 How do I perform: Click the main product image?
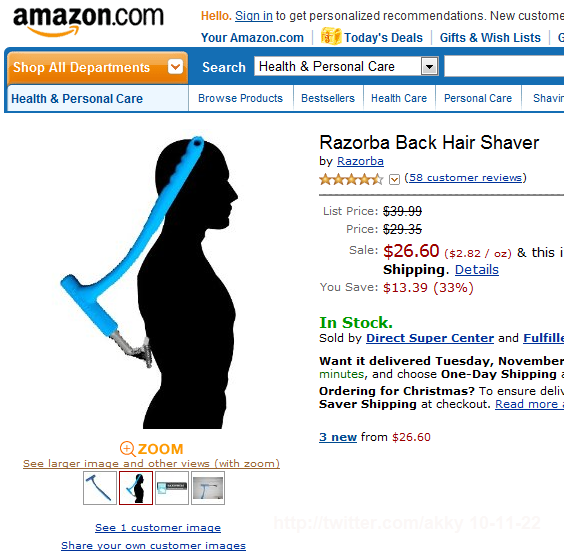pyautogui.click(x=149, y=282)
